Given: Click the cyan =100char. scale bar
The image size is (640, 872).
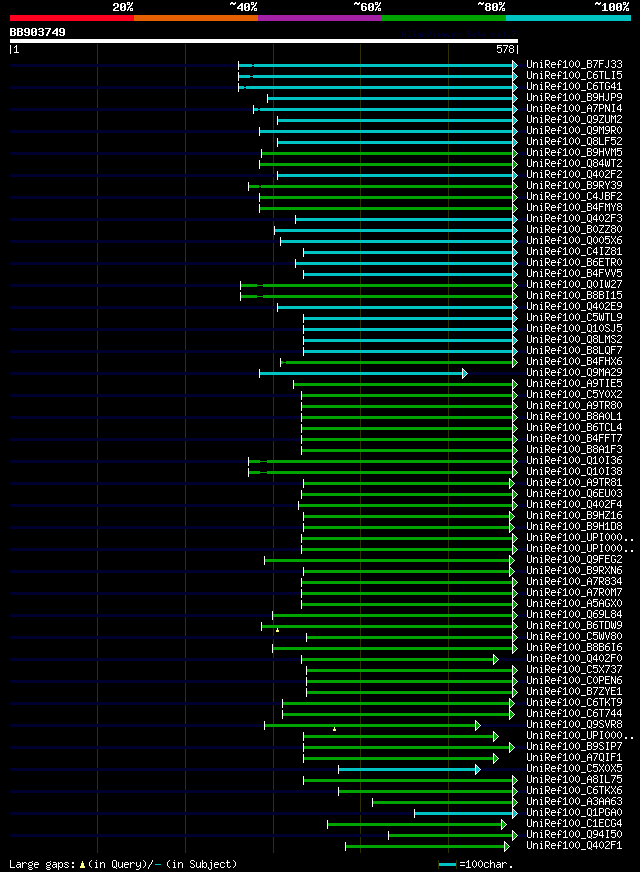Looking at the screenshot, I should (447, 865).
